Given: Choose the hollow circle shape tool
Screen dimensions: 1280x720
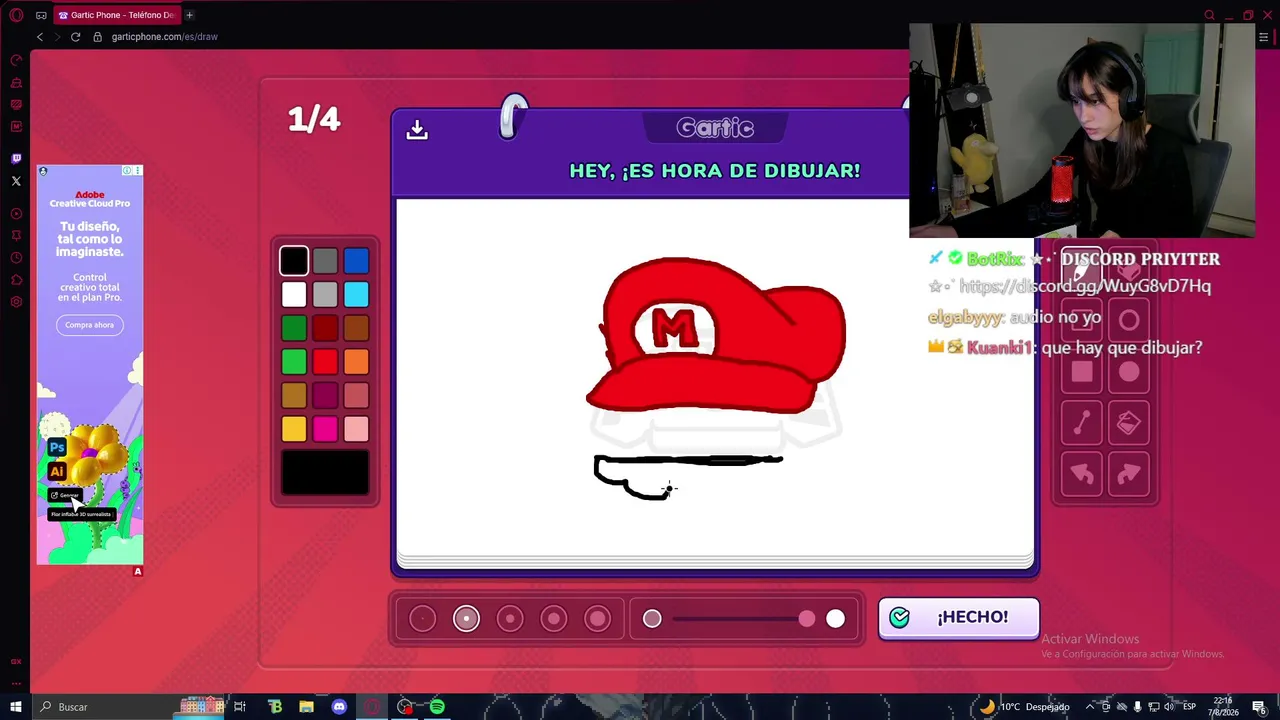Looking at the screenshot, I should [x=1129, y=320].
